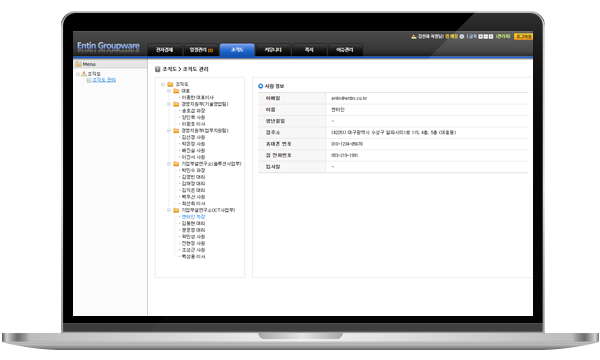This screenshot has height=360, width=600.
Task: Click the name value 엔터인
Action: point(338,110)
